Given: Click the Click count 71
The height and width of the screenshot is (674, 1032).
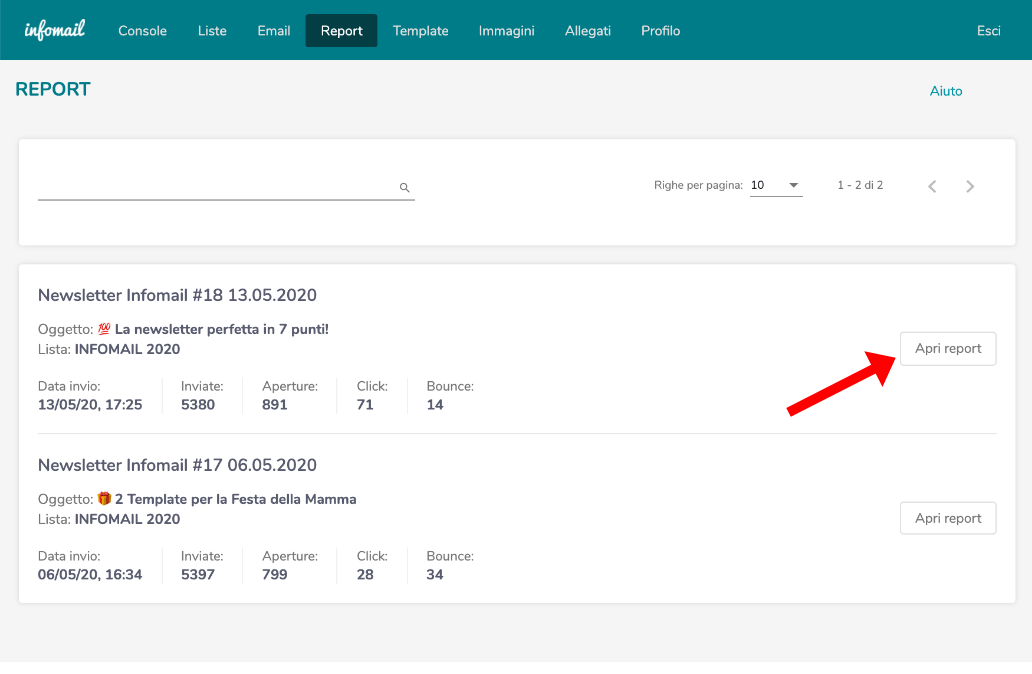Looking at the screenshot, I should coord(365,405).
